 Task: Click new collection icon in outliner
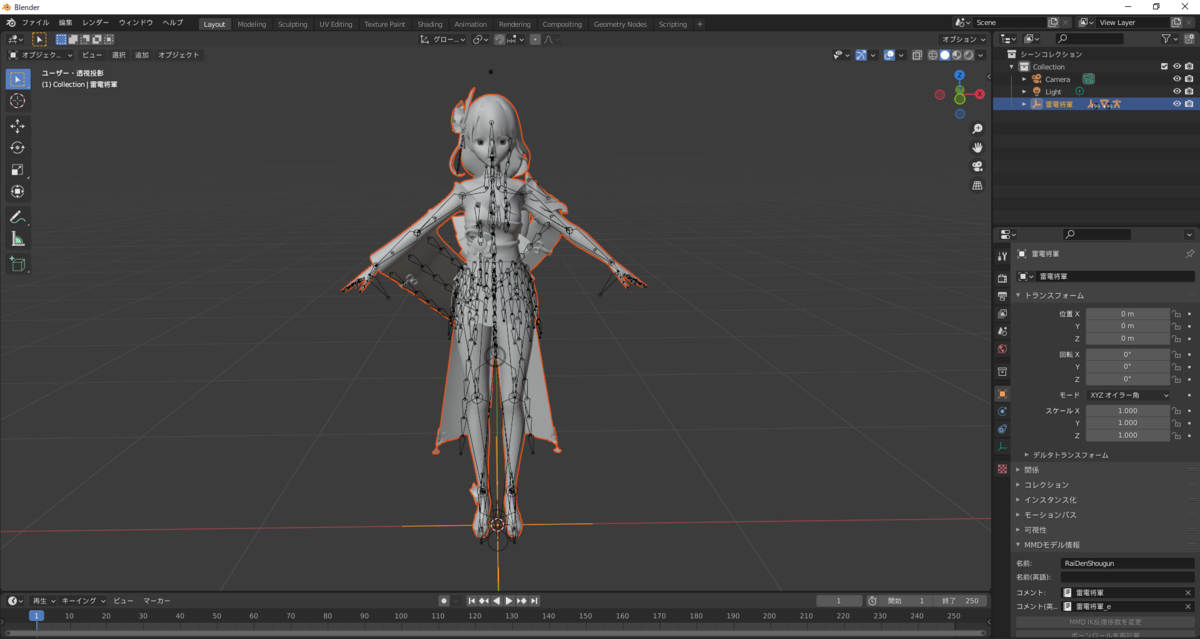tap(1188, 38)
